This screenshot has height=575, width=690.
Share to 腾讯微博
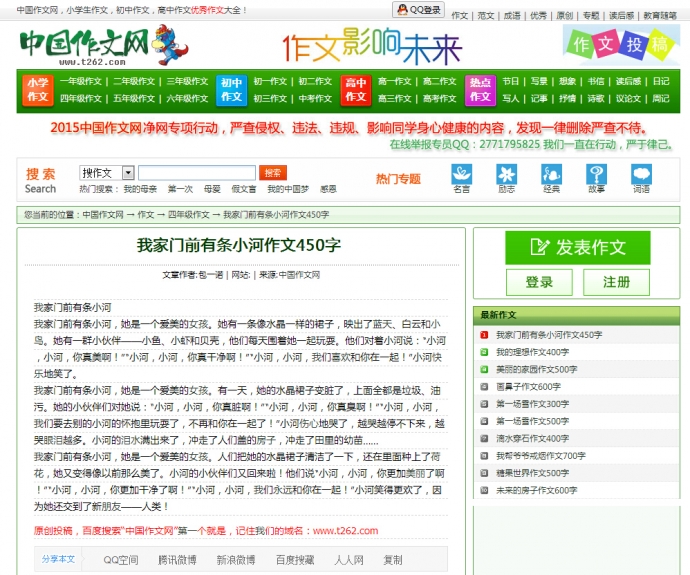177,560
